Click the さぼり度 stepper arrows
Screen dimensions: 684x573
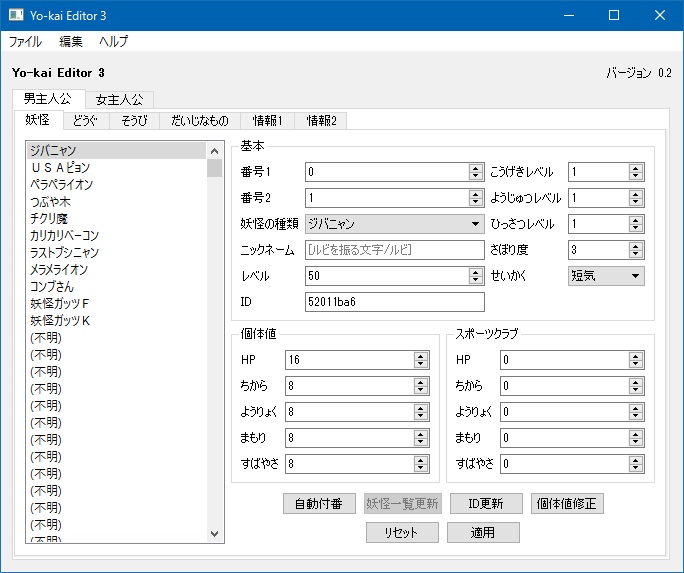pyautogui.click(x=636, y=250)
